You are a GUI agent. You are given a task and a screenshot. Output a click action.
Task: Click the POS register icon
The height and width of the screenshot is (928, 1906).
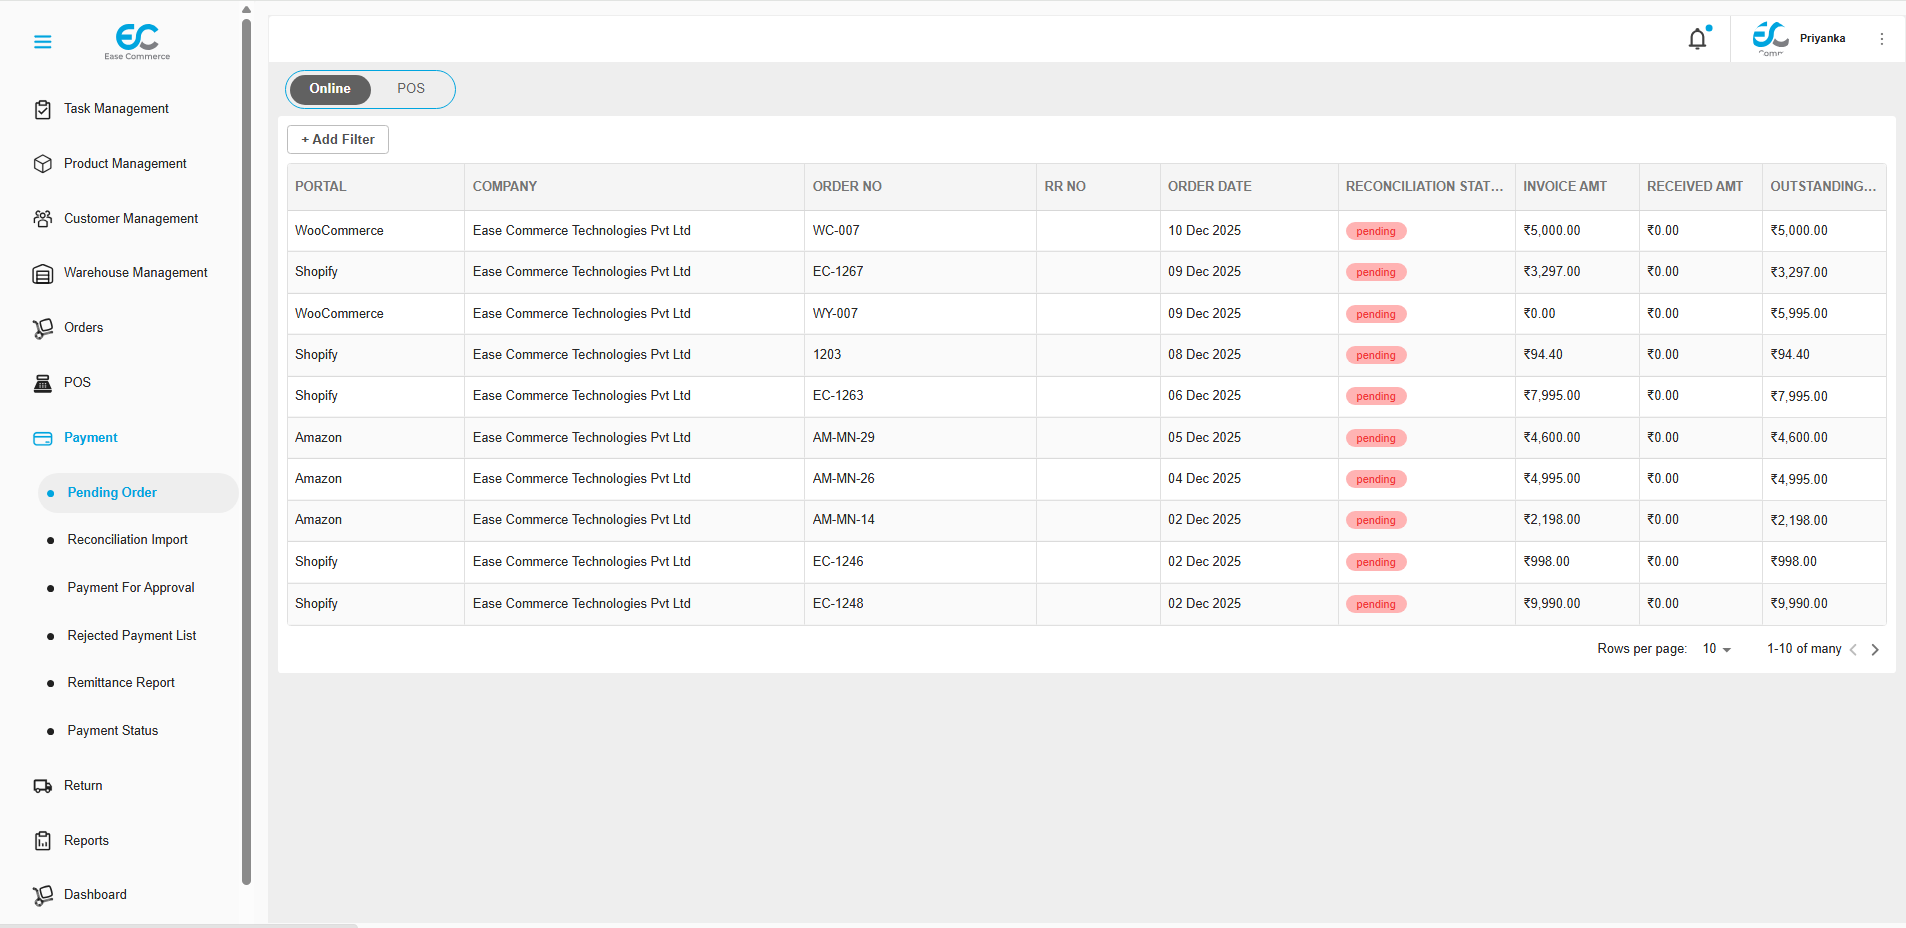(42, 383)
